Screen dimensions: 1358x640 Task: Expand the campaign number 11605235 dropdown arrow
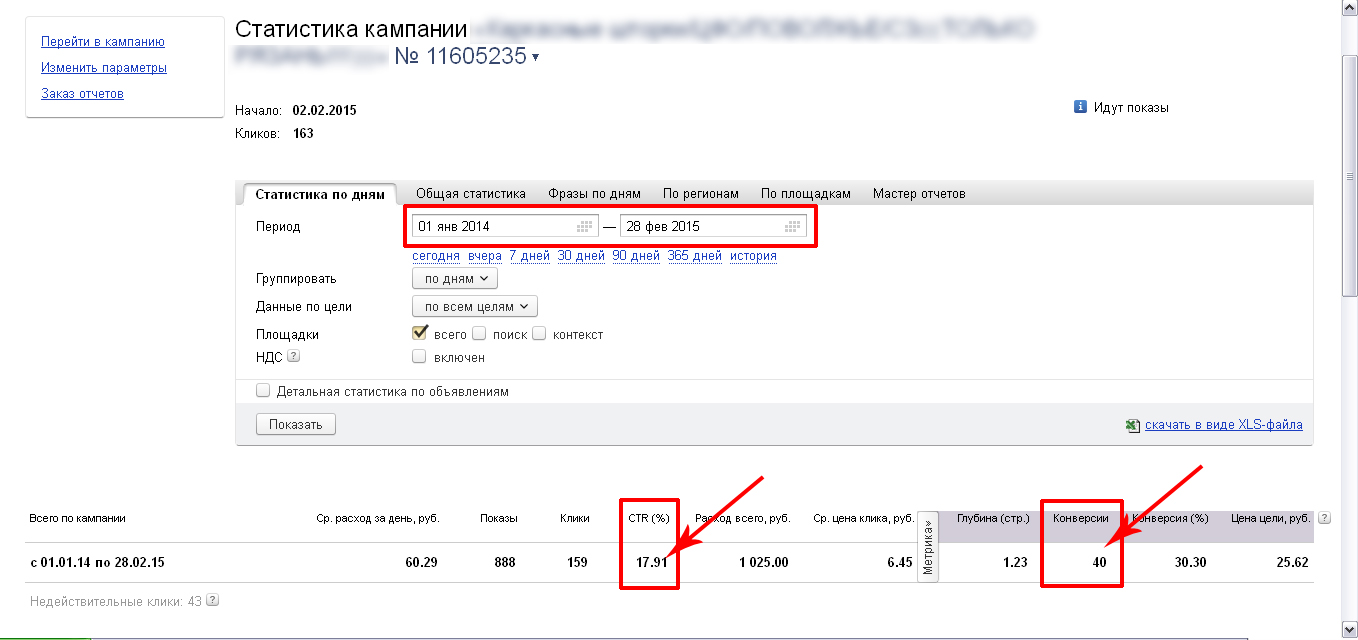[536, 58]
